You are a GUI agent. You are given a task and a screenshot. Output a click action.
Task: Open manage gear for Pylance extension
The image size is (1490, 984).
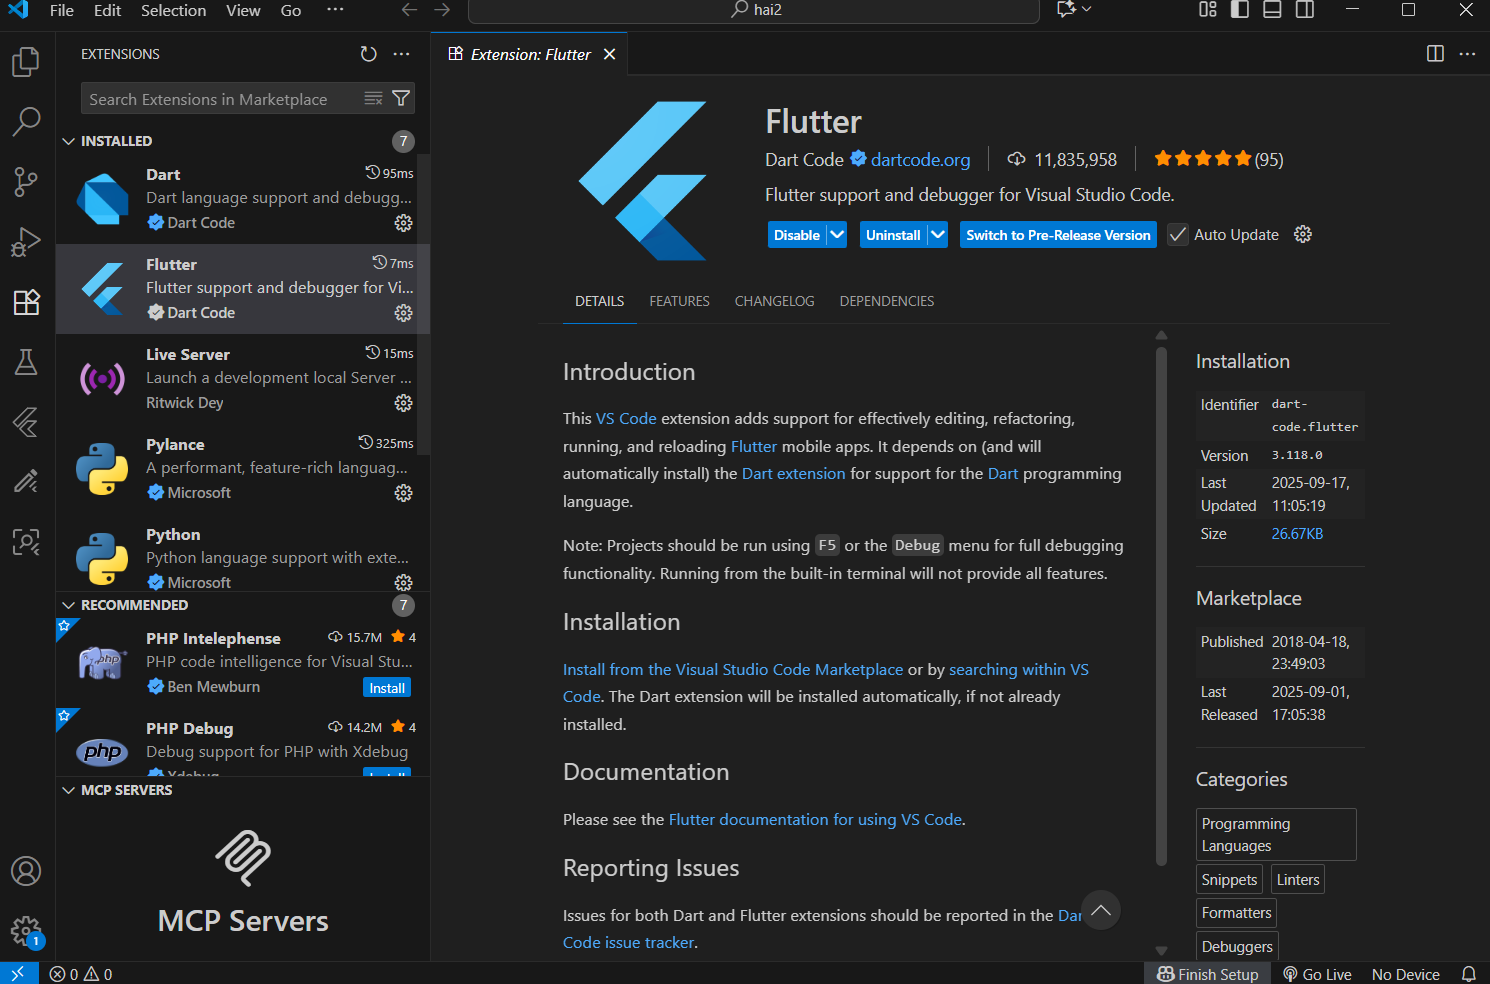[x=403, y=493]
